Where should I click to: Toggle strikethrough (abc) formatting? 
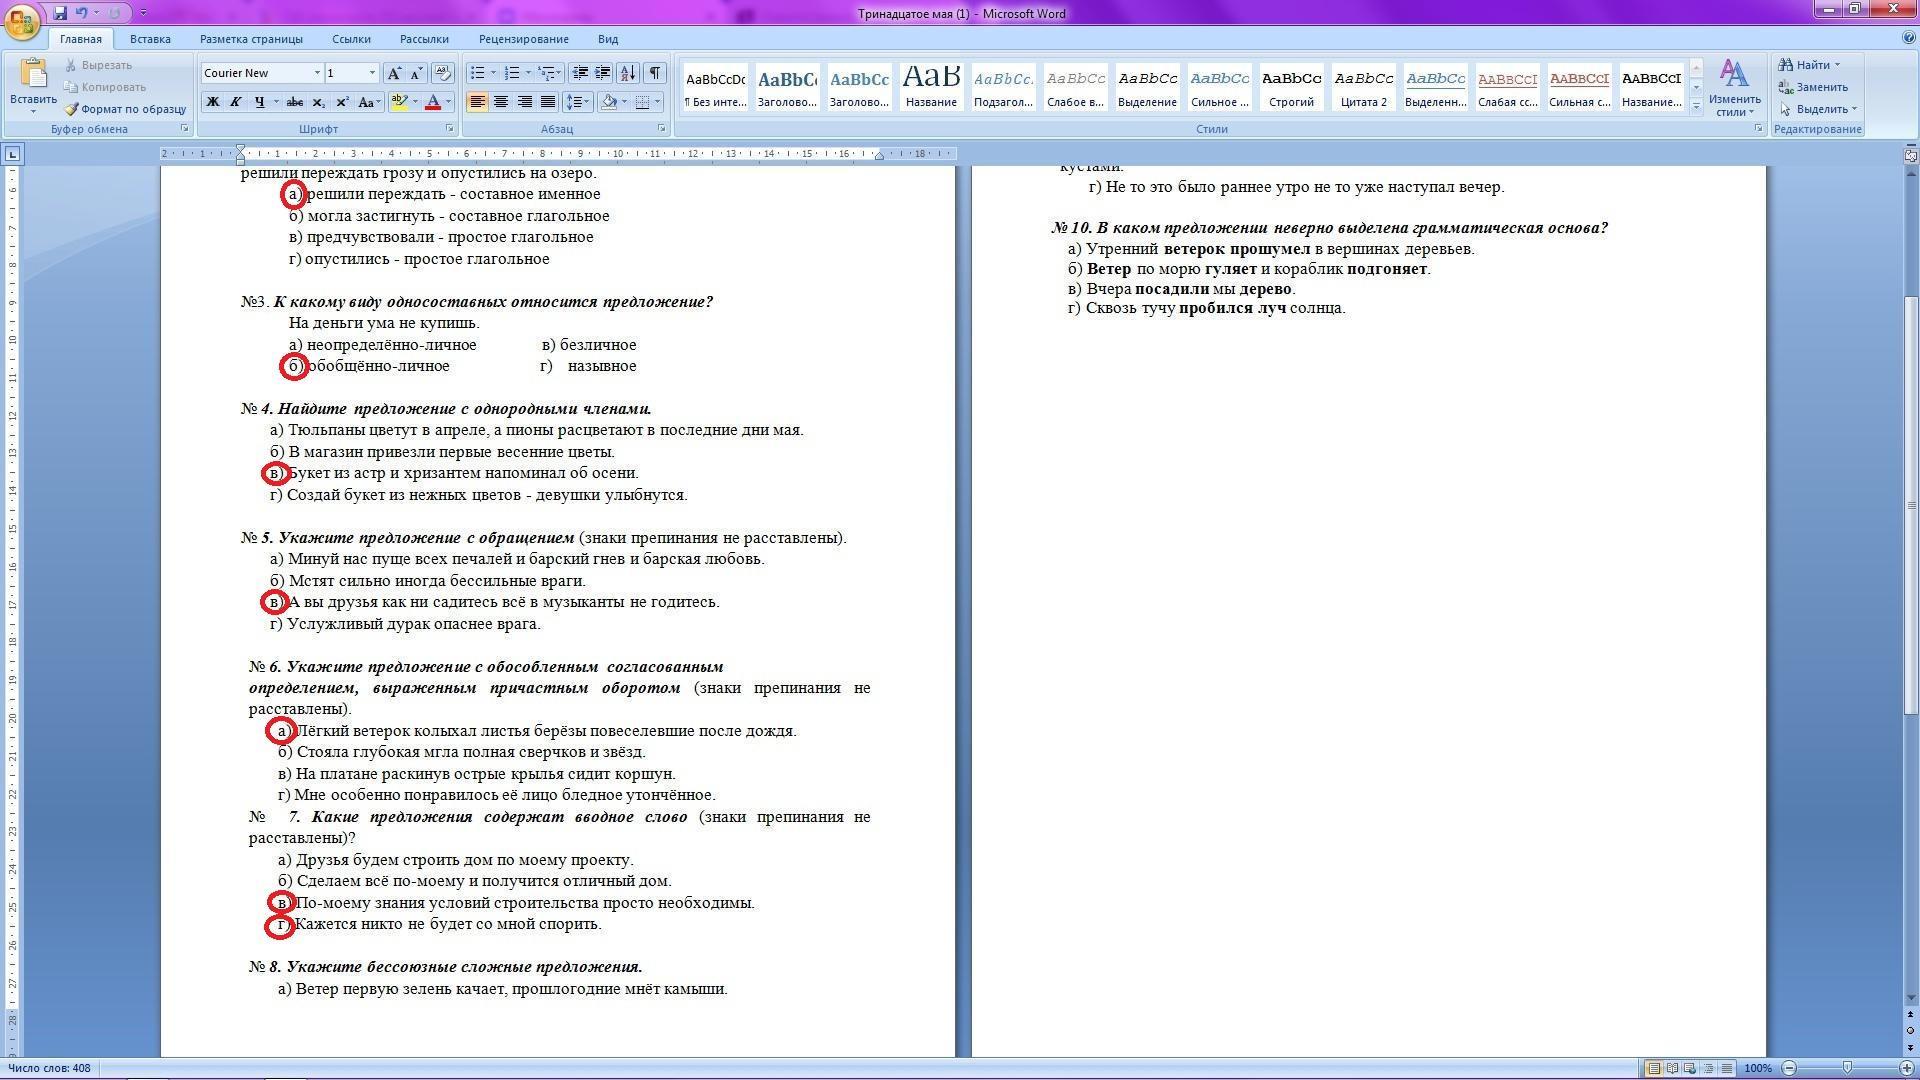294,102
